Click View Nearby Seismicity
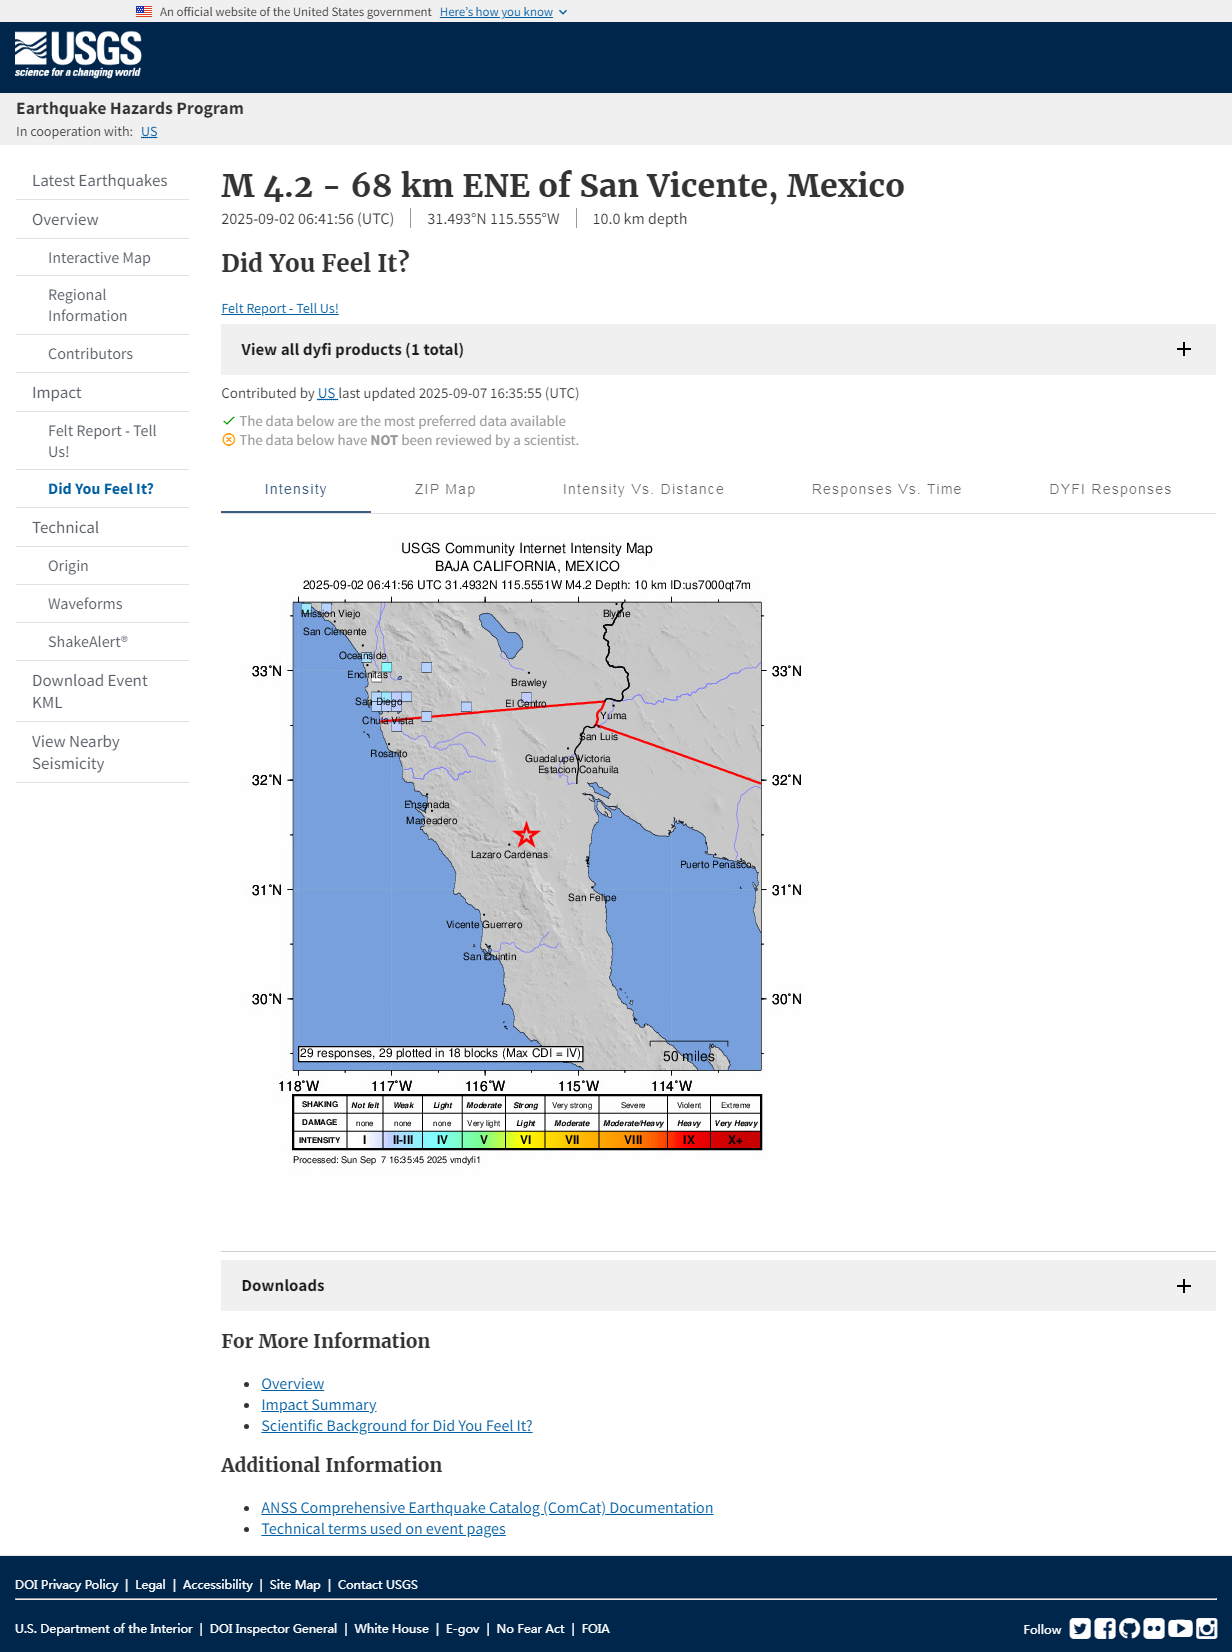The height and width of the screenshot is (1652, 1232). [102, 752]
